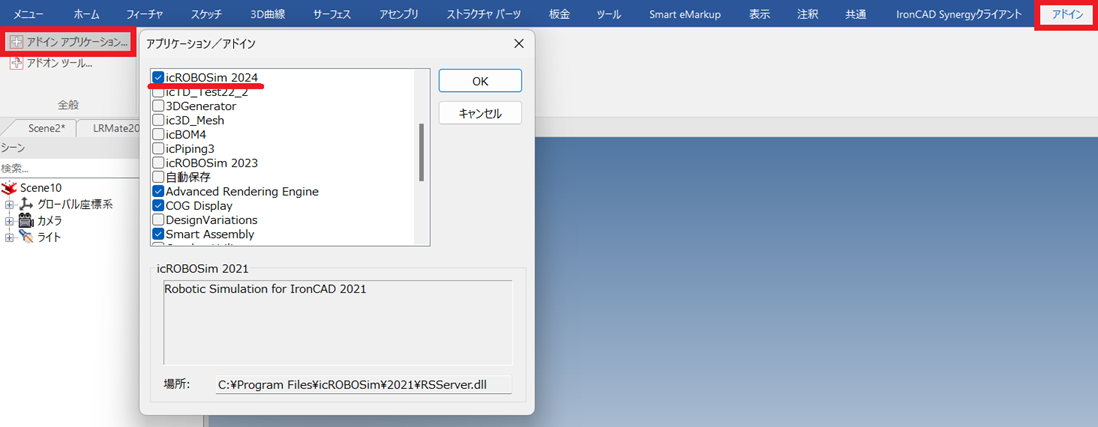Screen dimensions: 1098x427
Task: Click the キャンセル button
Action: pos(480,113)
